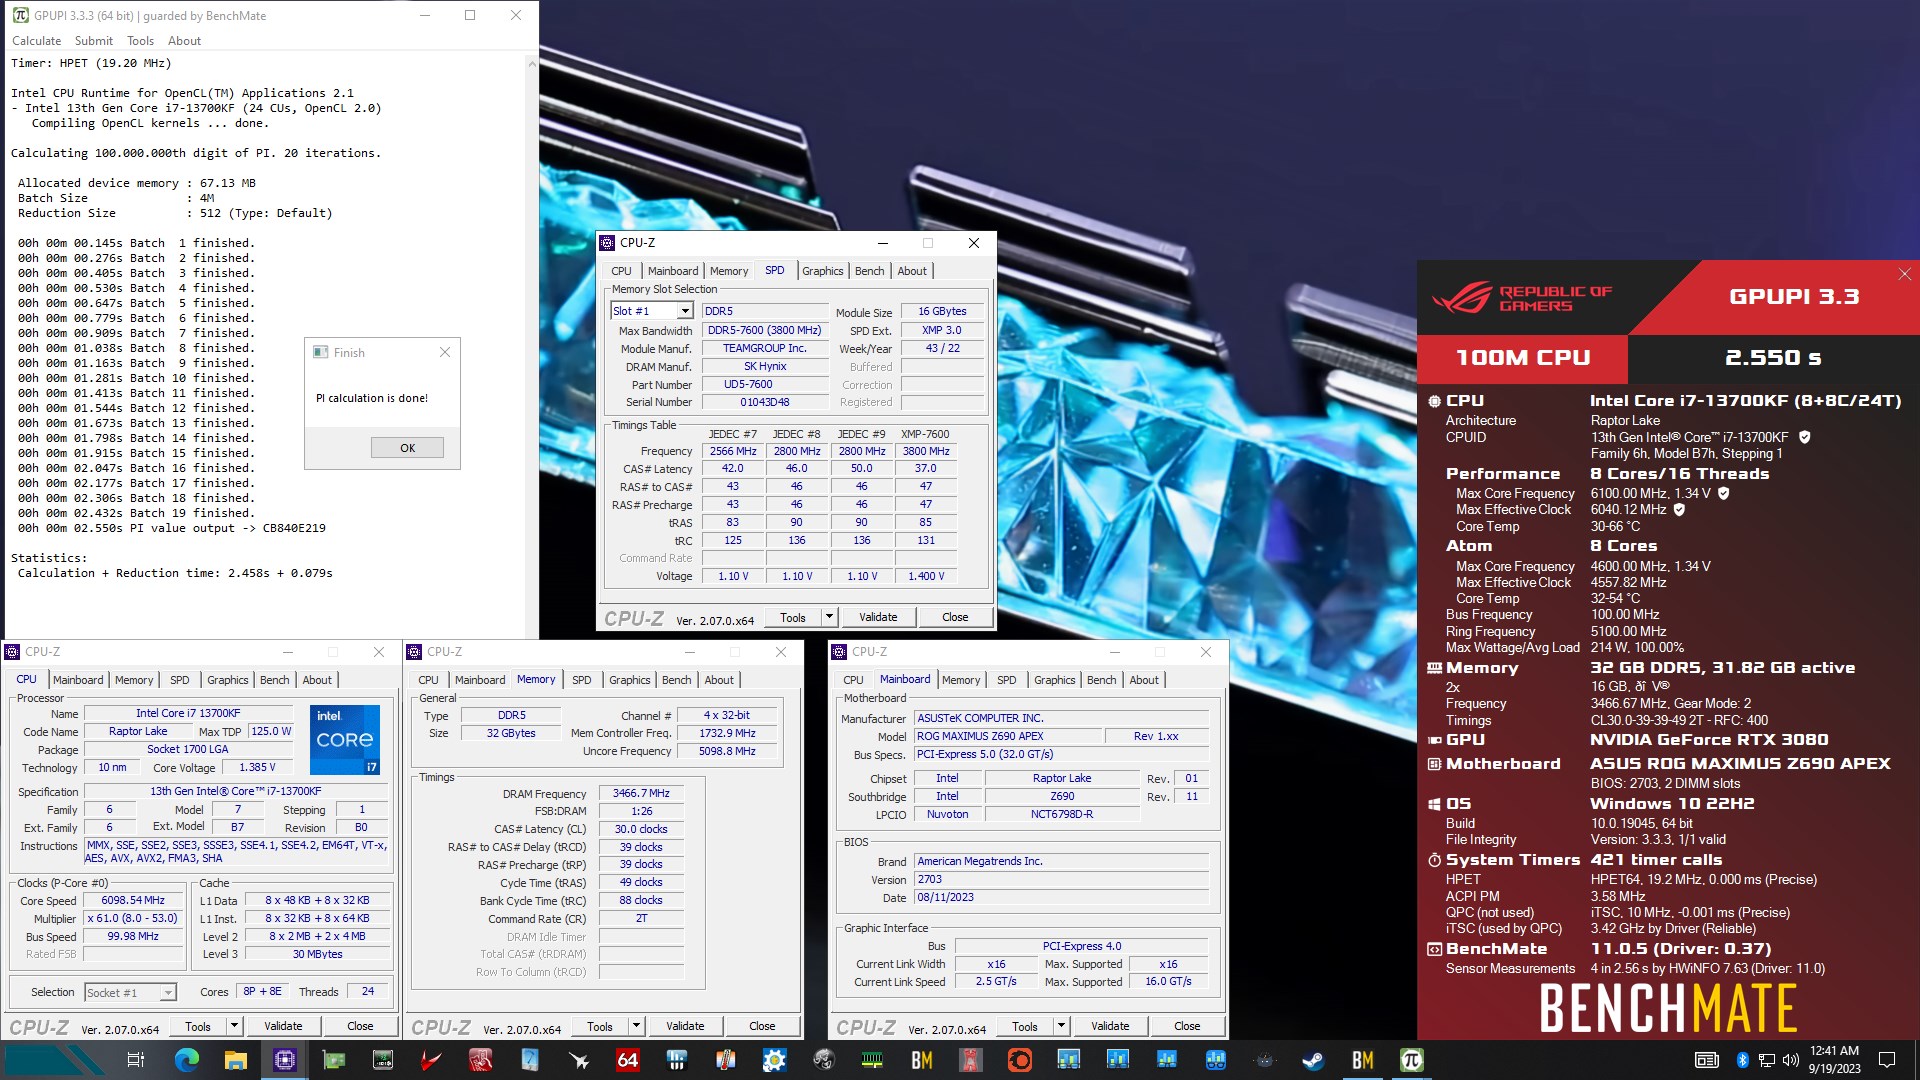Expand Tools arrow in SPD CPU-Z window
This screenshot has width=1920, height=1080.
coord(829,617)
